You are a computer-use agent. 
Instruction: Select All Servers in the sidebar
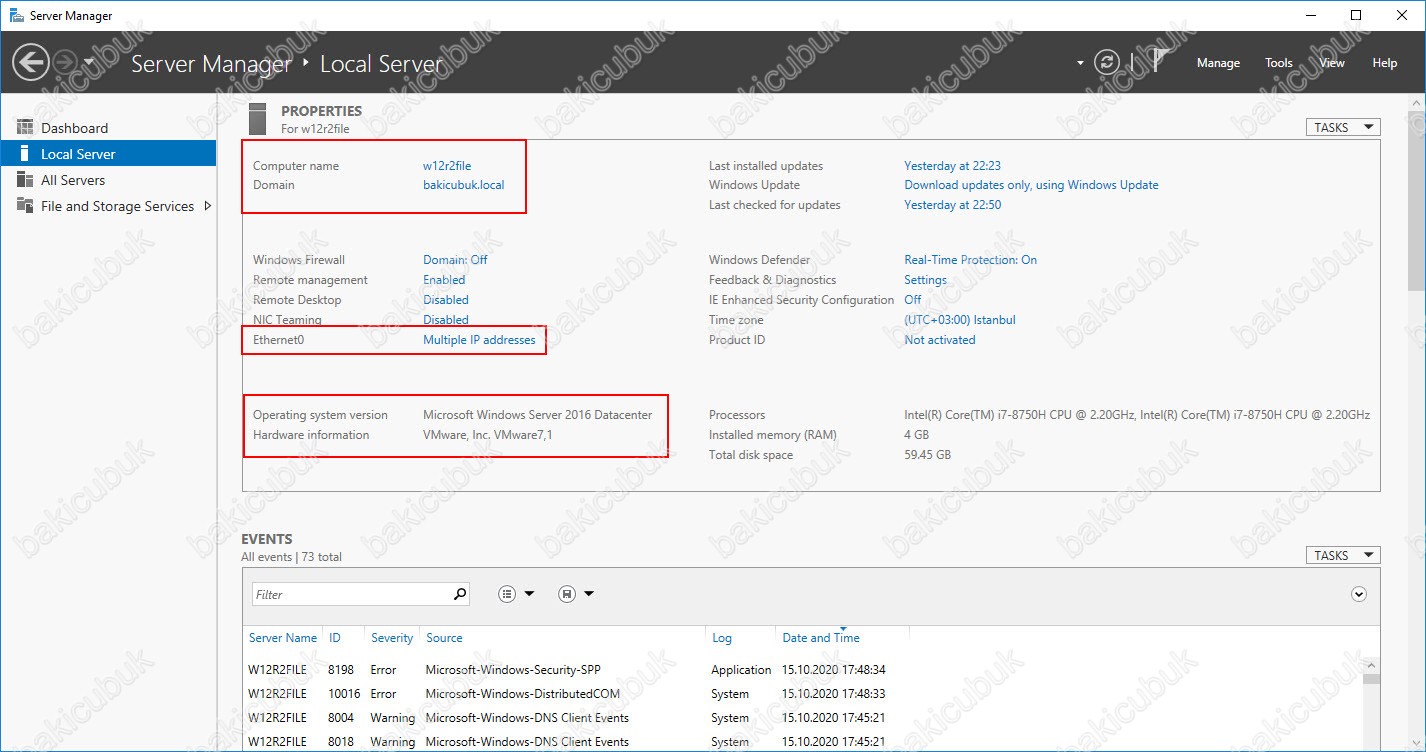pyautogui.click(x=108, y=180)
